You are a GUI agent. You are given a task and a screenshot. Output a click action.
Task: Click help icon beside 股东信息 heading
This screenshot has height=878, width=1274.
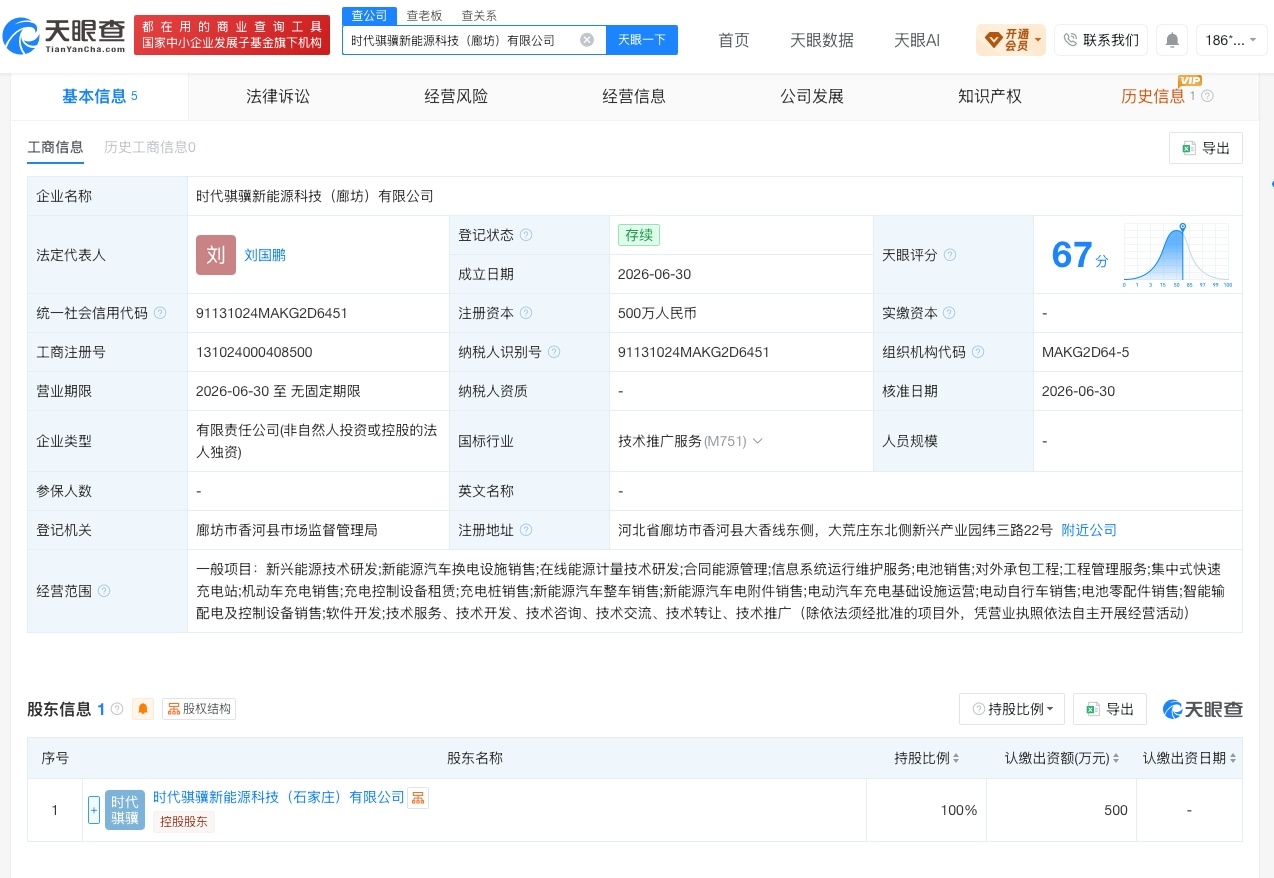coord(117,709)
